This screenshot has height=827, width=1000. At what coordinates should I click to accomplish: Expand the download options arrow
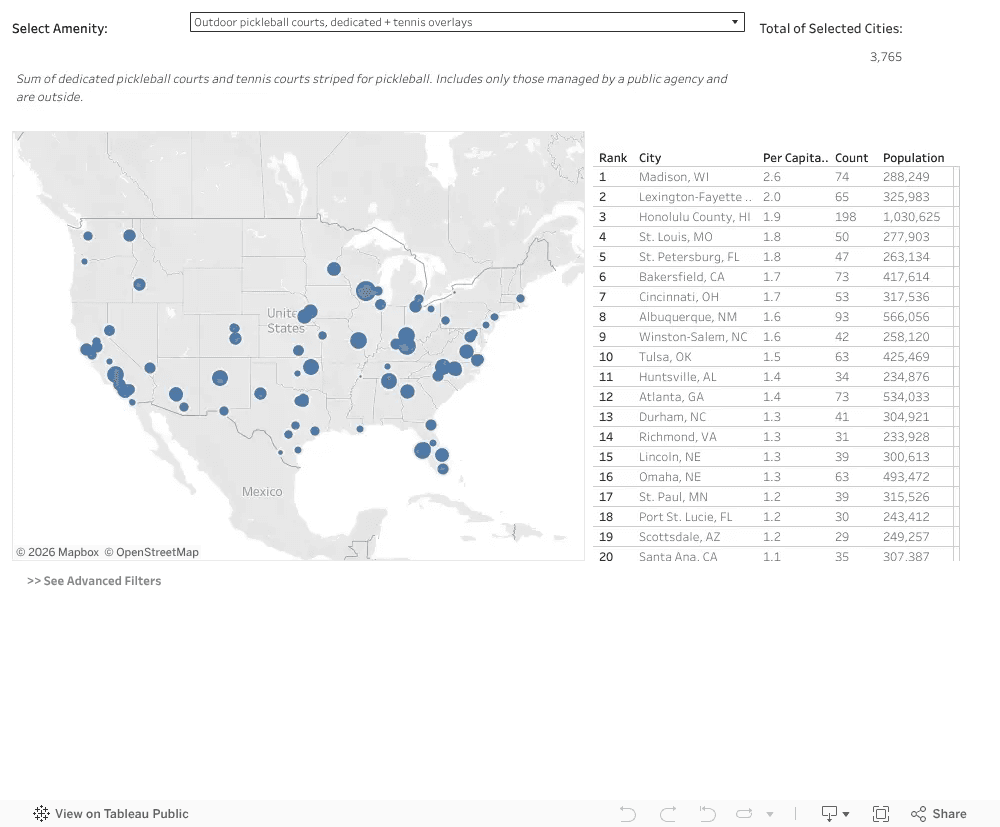point(846,814)
